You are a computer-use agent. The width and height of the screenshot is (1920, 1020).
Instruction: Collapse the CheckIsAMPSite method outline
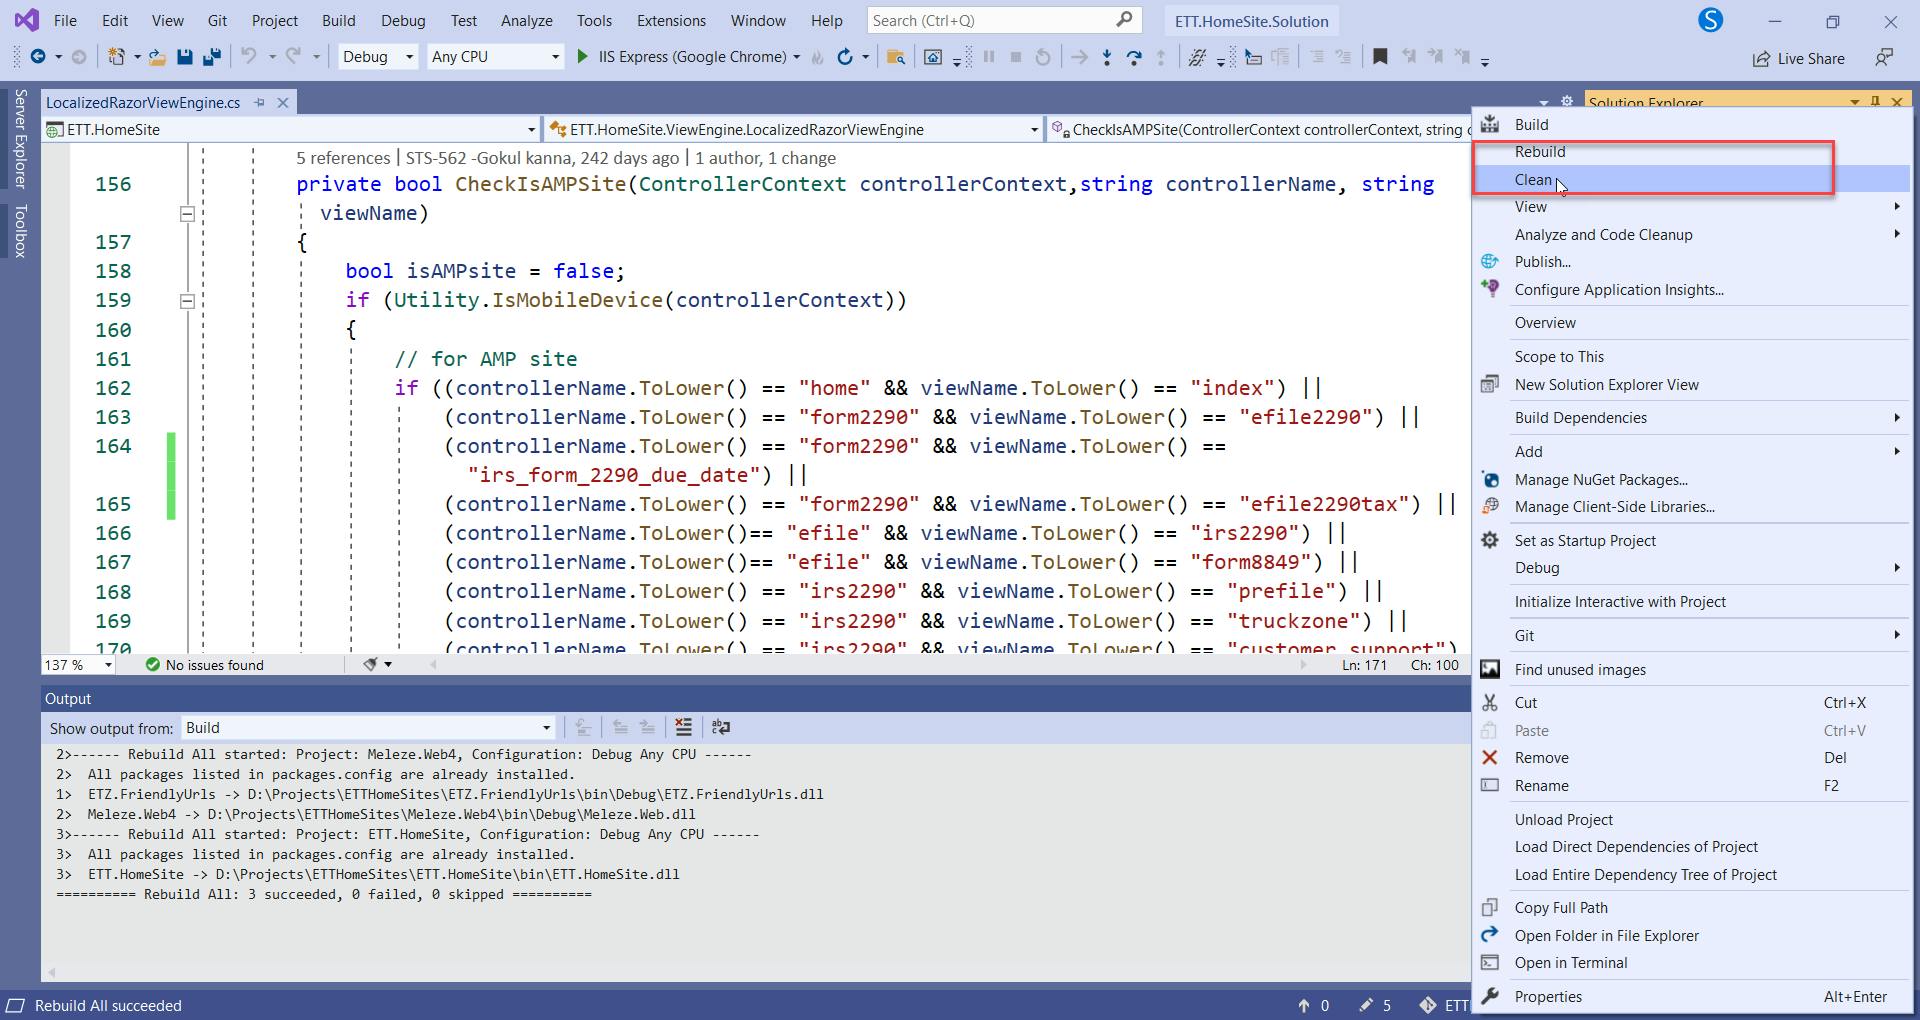click(x=187, y=213)
